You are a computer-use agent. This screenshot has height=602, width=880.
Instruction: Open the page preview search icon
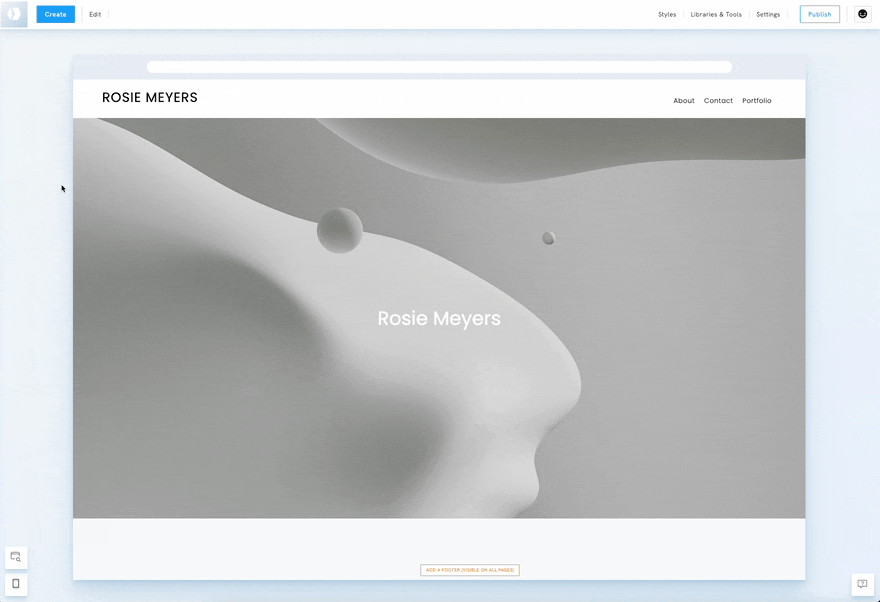pos(16,557)
